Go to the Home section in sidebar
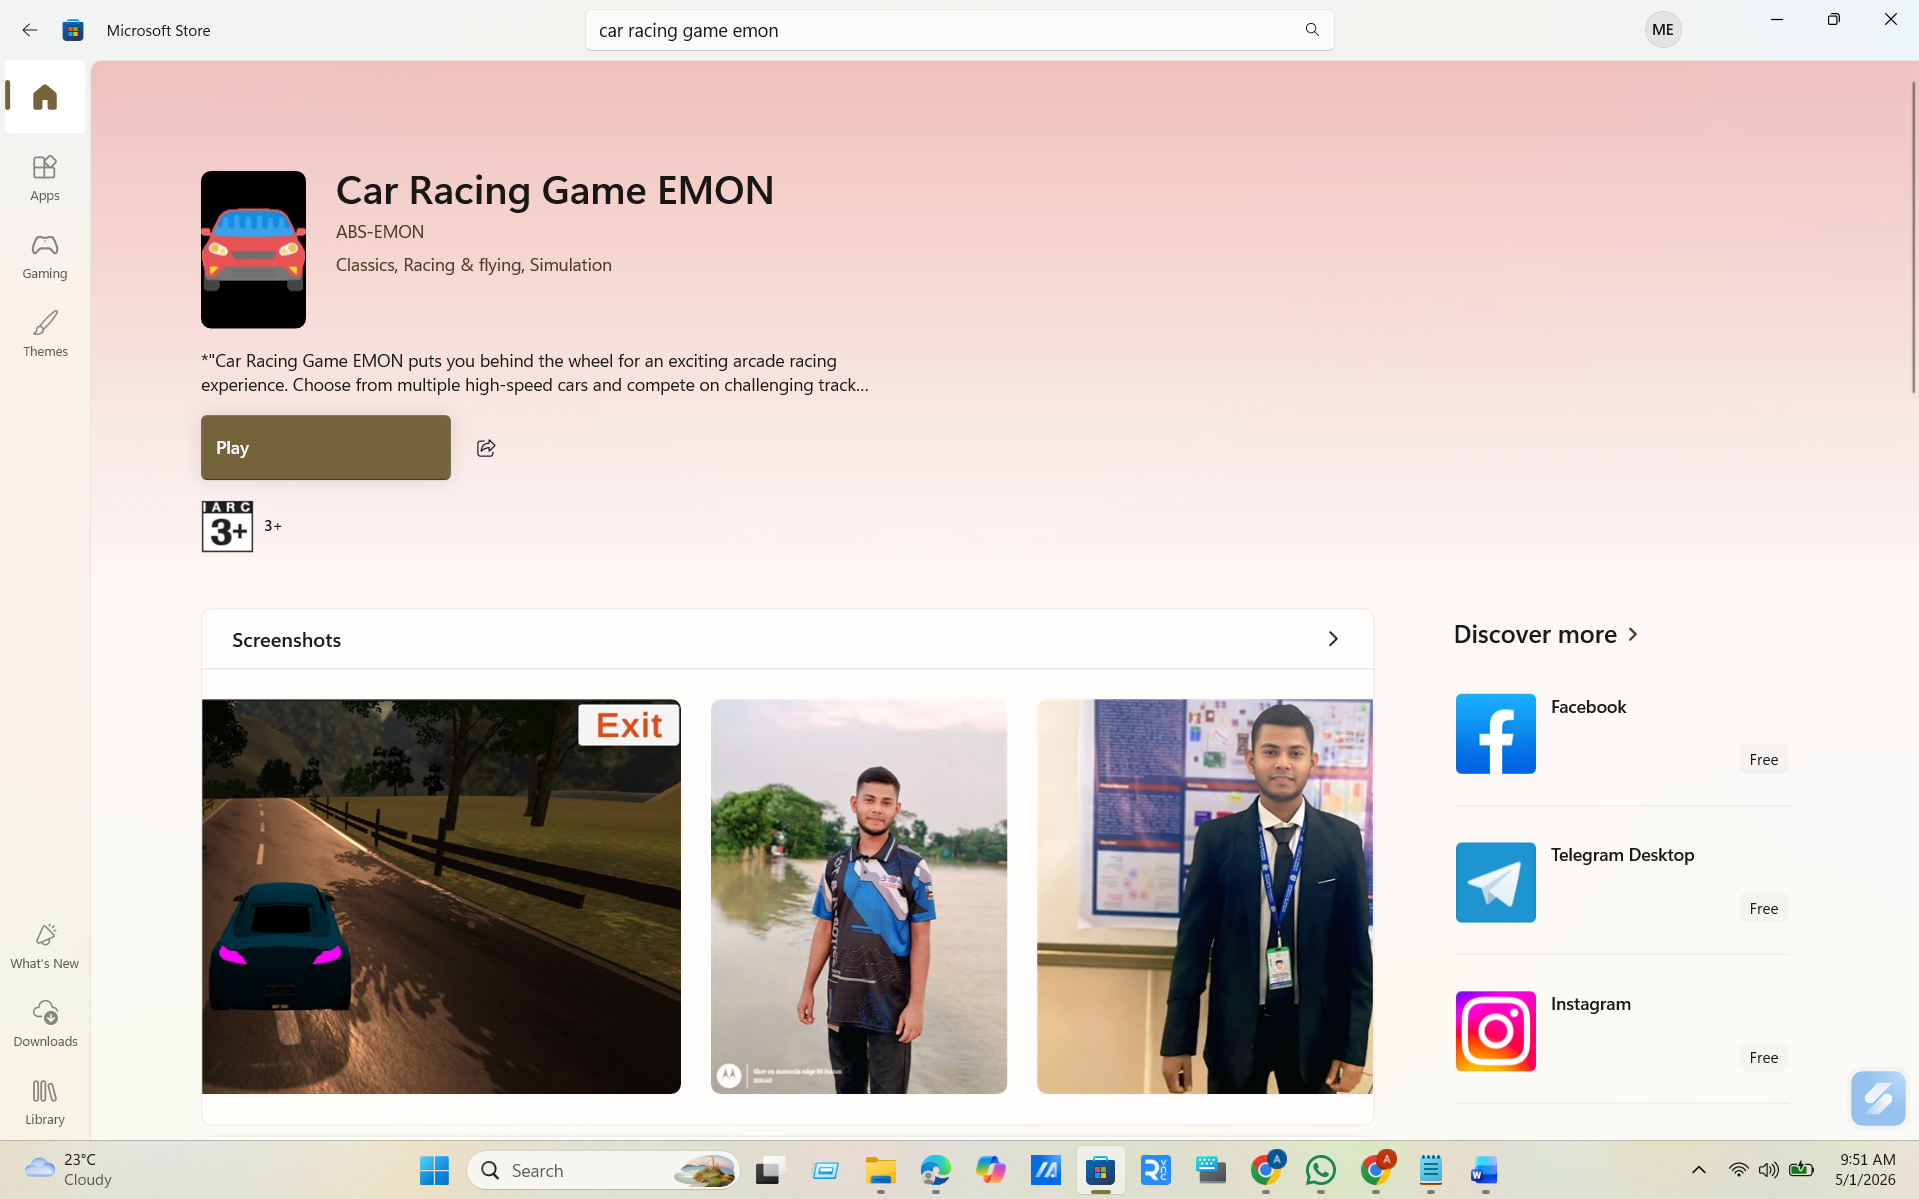Image resolution: width=1919 pixels, height=1199 pixels. pos(45,96)
